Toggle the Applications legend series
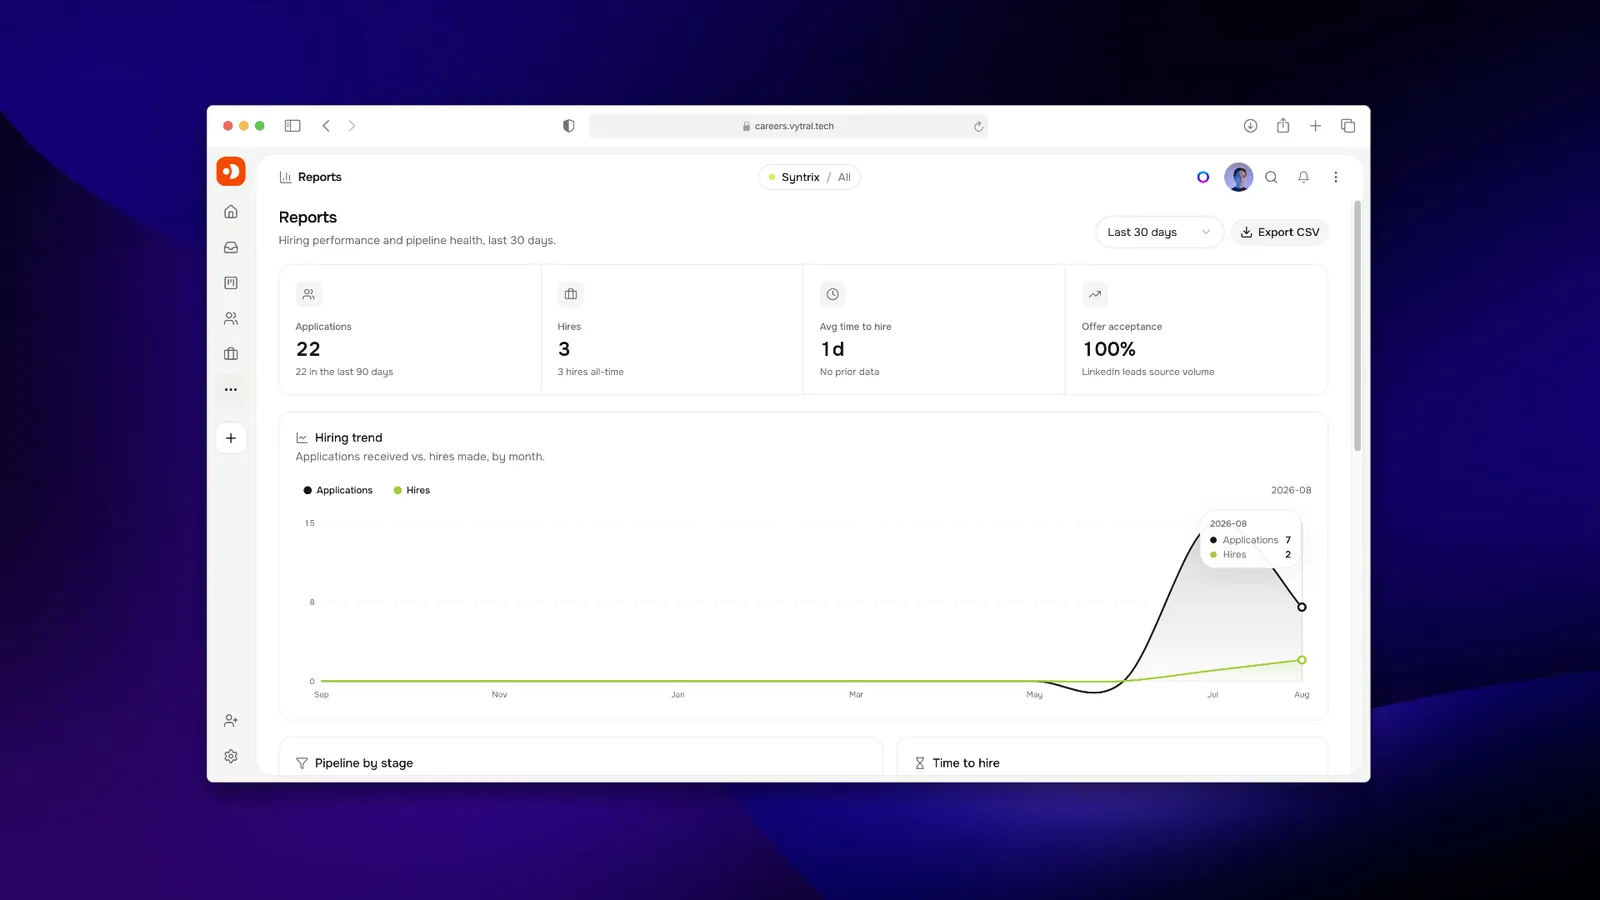Screen dimensions: 1600x900 coord(338,490)
